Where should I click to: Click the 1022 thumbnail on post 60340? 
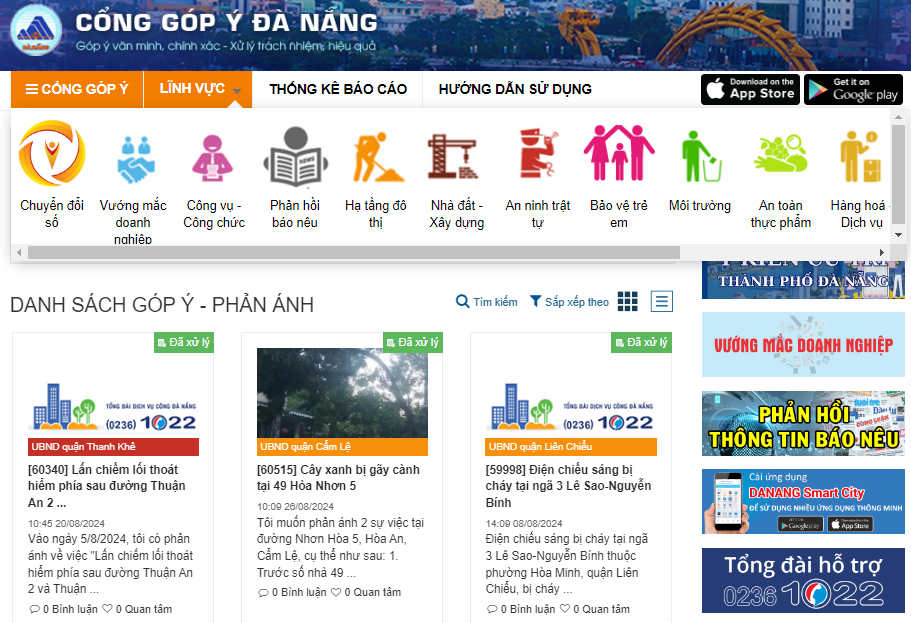click(x=113, y=407)
